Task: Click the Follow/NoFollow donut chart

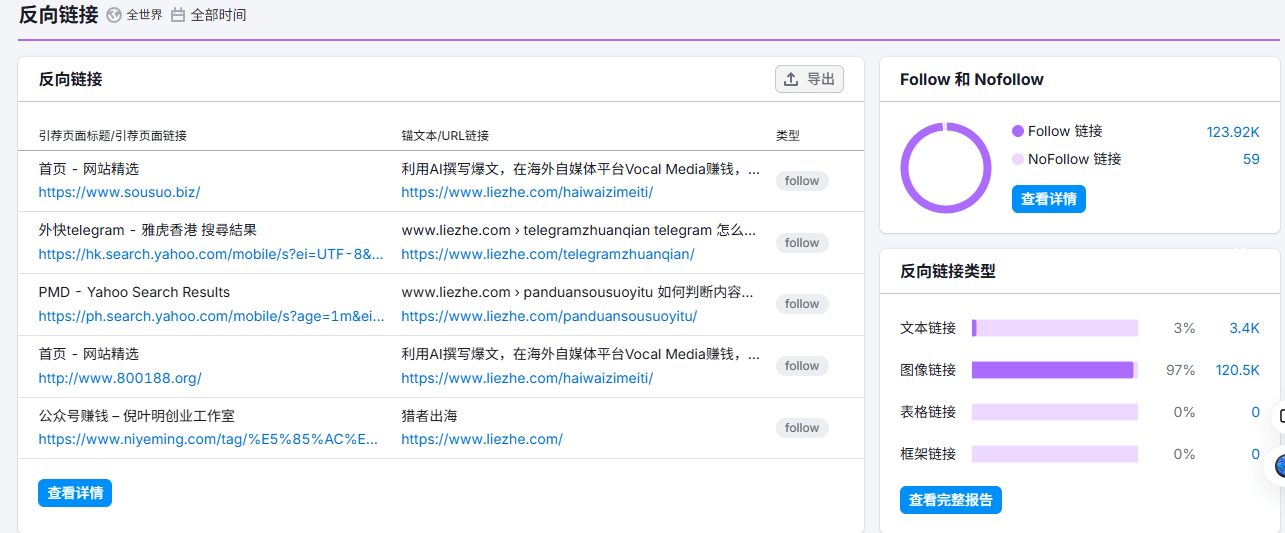Action: click(x=946, y=168)
